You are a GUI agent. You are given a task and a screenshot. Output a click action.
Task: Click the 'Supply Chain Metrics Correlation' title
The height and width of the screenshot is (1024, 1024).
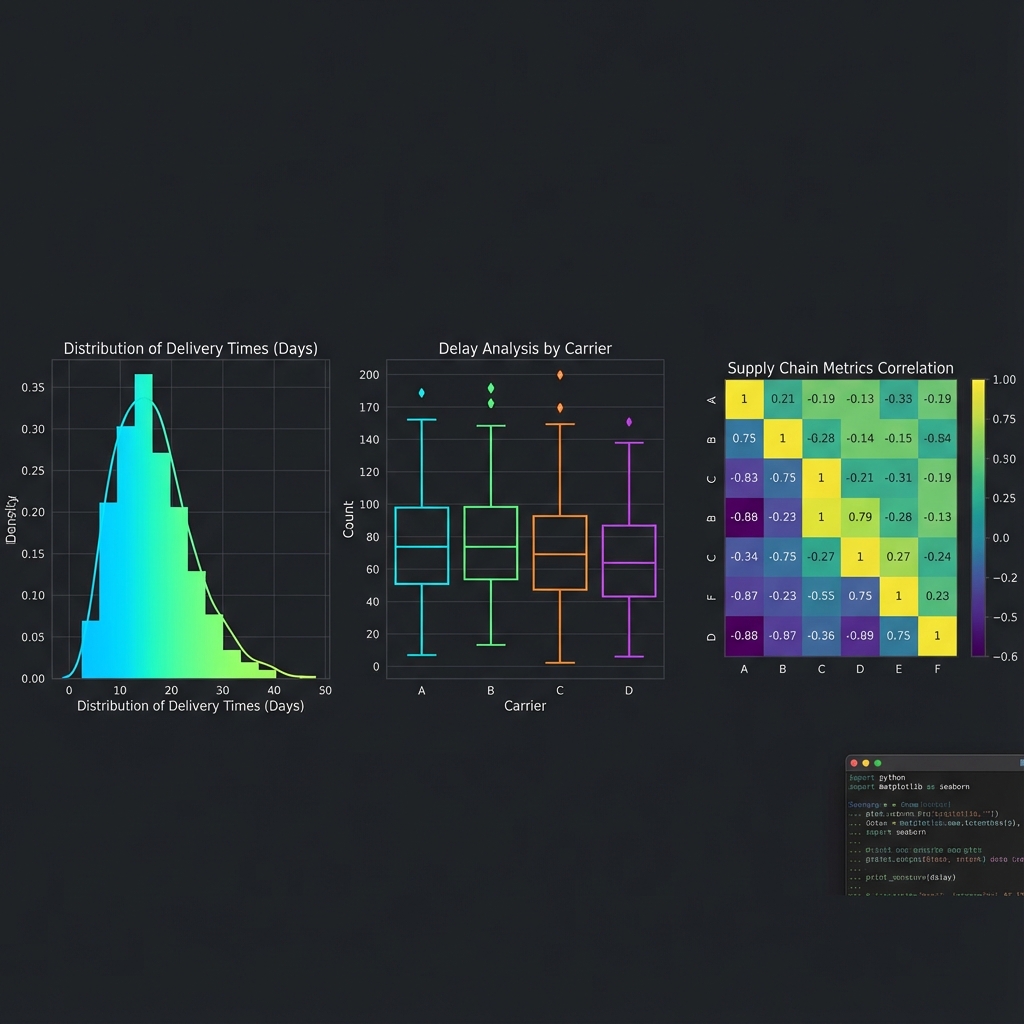pyautogui.click(x=839, y=368)
